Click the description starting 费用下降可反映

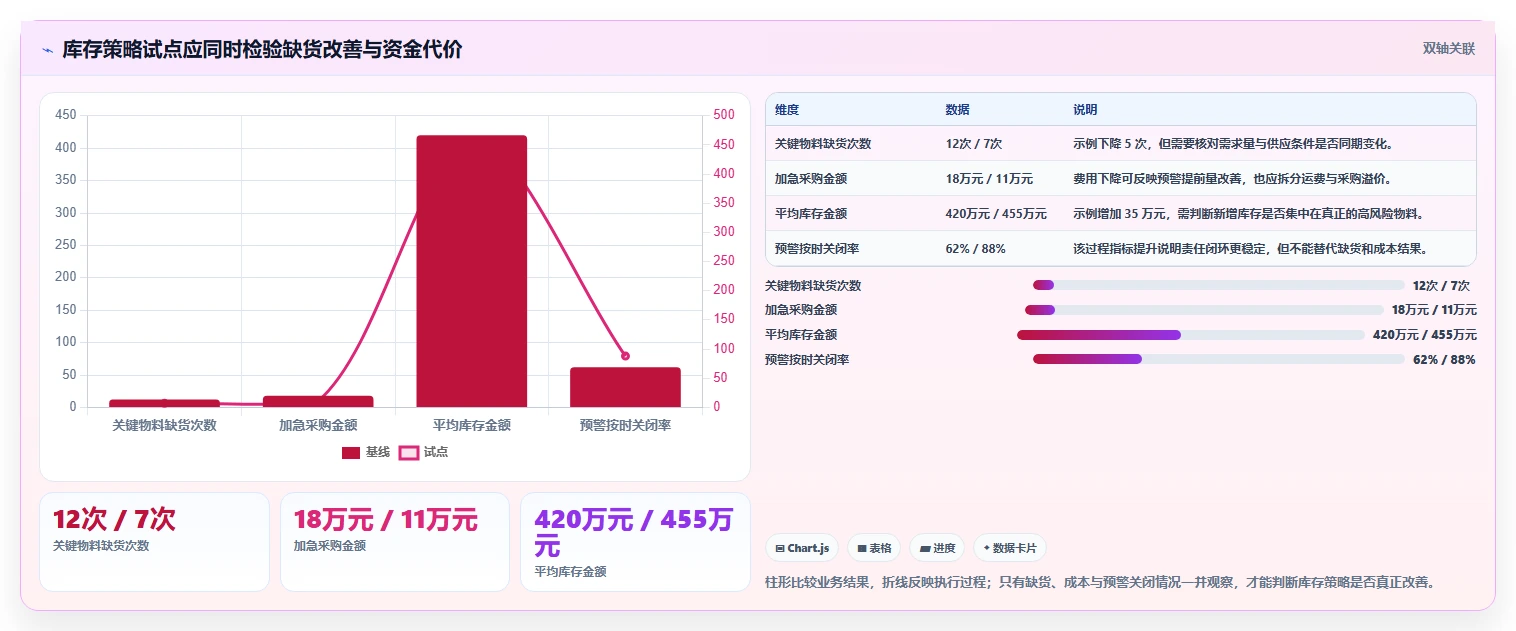[1232, 179]
